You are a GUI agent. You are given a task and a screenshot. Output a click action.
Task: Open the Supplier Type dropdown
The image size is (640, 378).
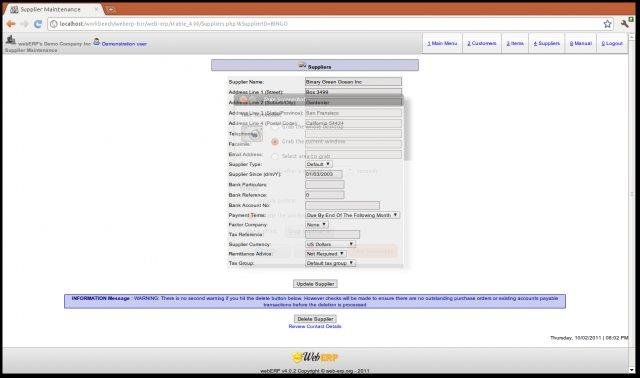(x=318, y=164)
